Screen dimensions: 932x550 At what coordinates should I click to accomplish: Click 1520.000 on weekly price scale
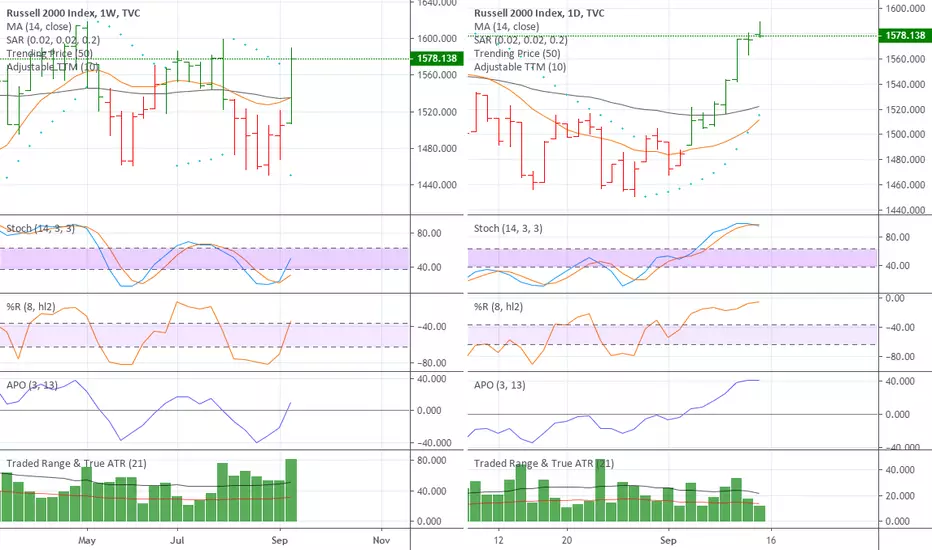[x=437, y=112]
